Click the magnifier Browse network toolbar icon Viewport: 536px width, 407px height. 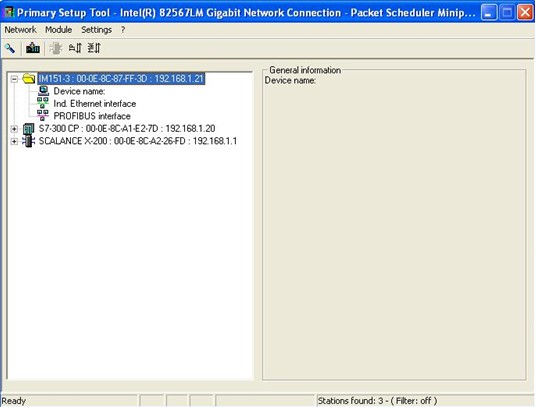point(10,48)
